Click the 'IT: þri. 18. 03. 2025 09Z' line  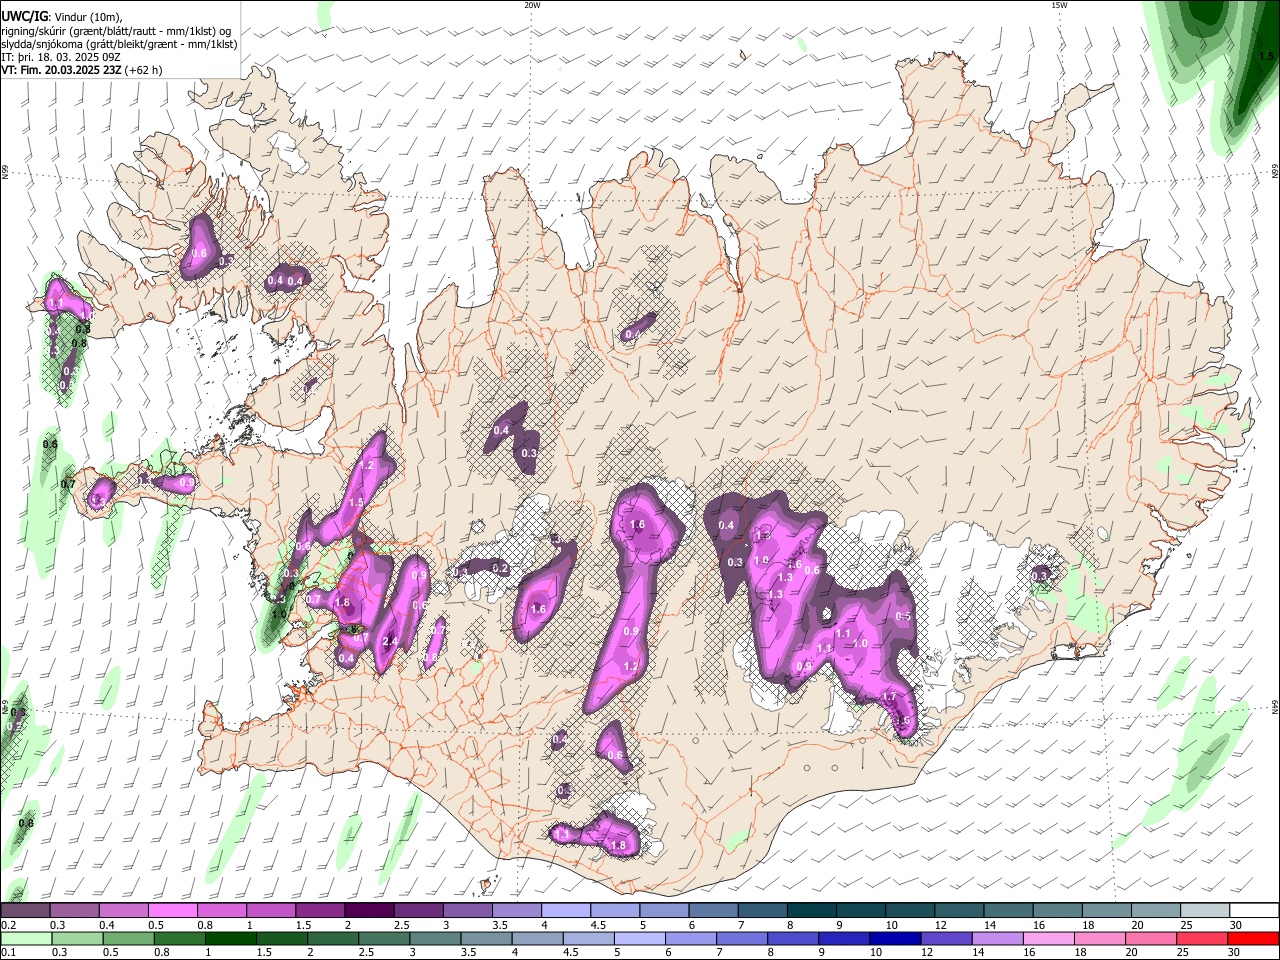point(63,57)
